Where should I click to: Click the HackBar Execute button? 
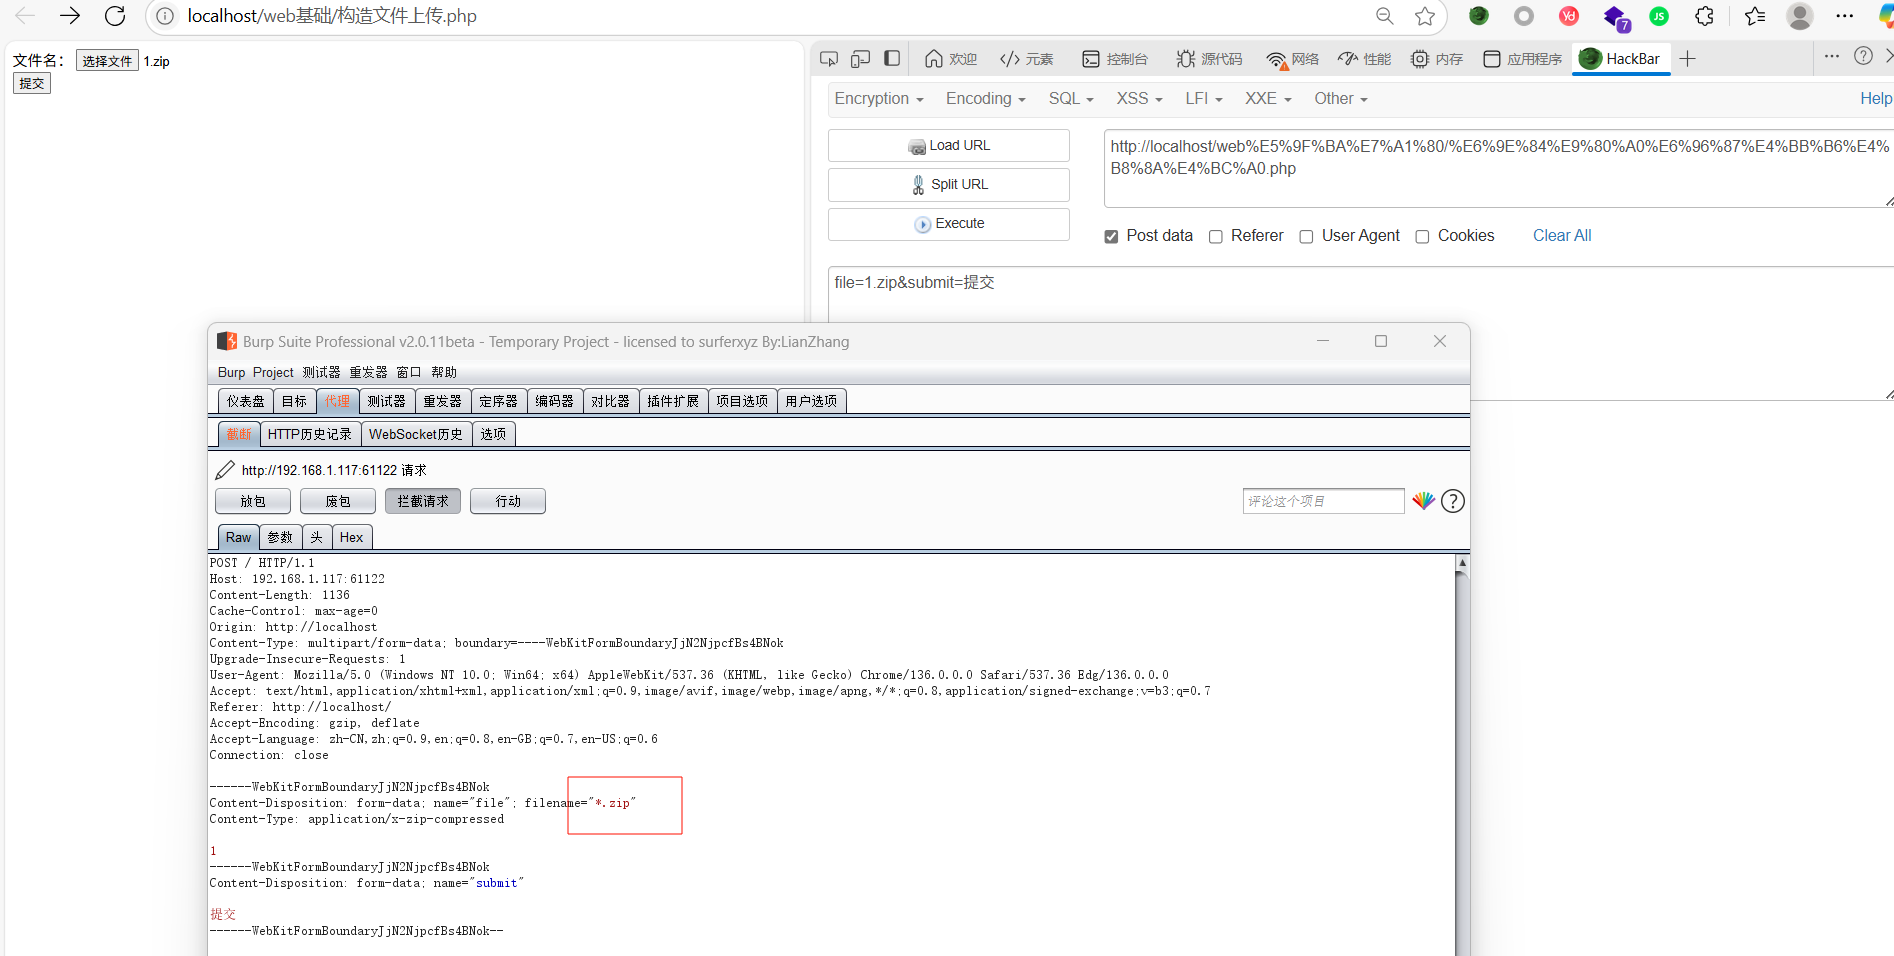(949, 223)
